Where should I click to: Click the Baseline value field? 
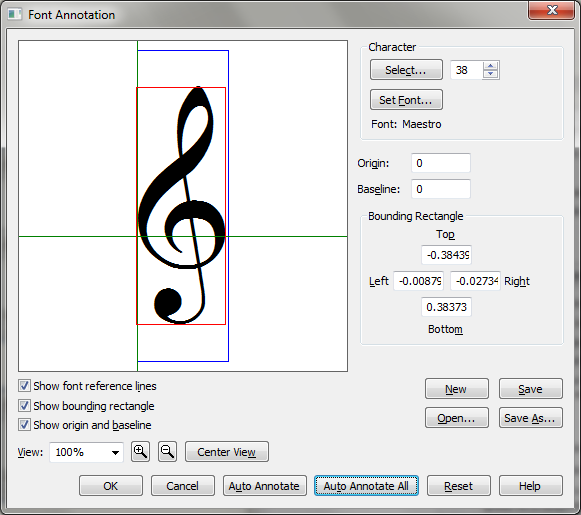click(441, 189)
